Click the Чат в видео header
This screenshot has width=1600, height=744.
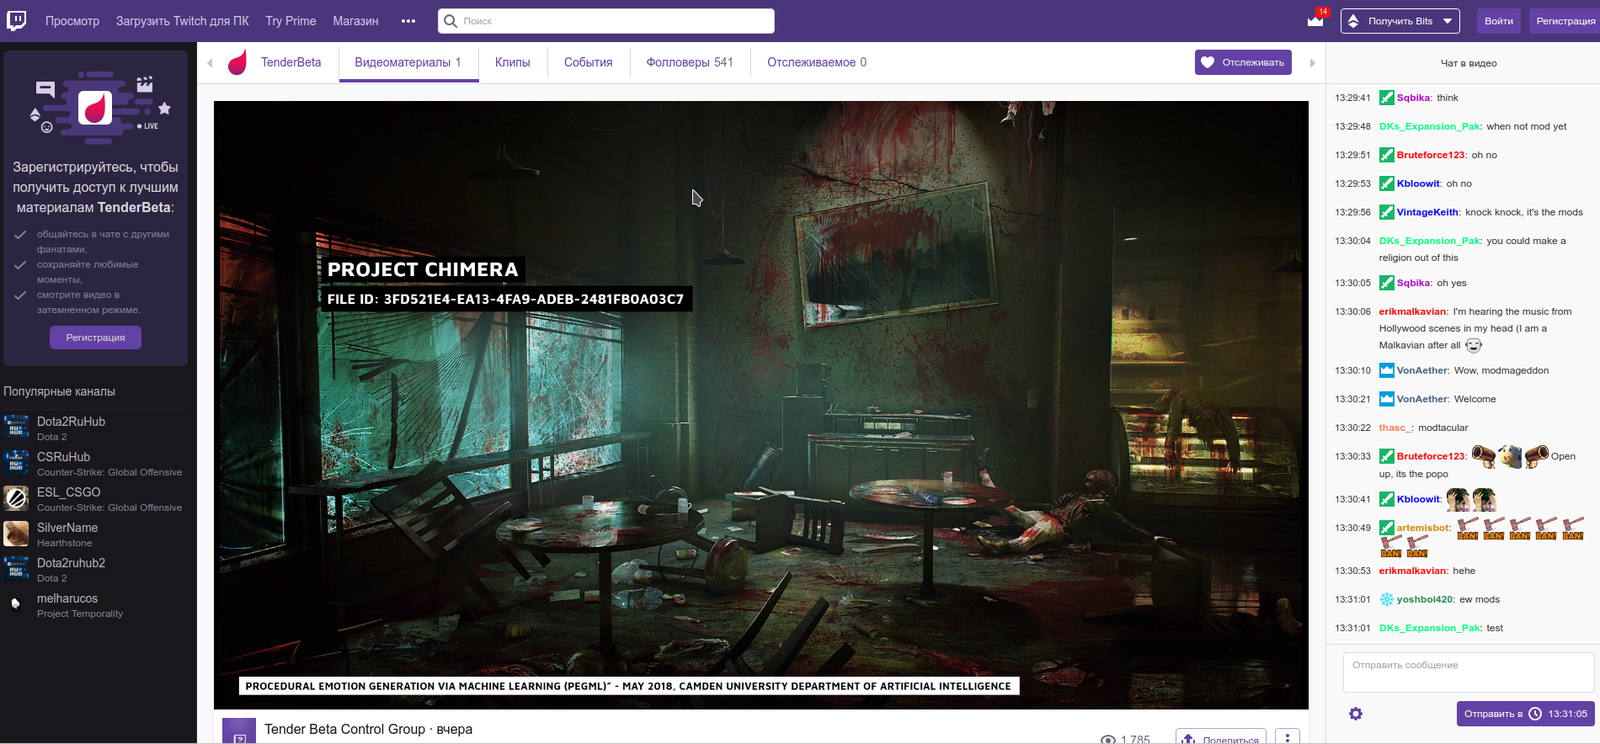[x=1468, y=63]
